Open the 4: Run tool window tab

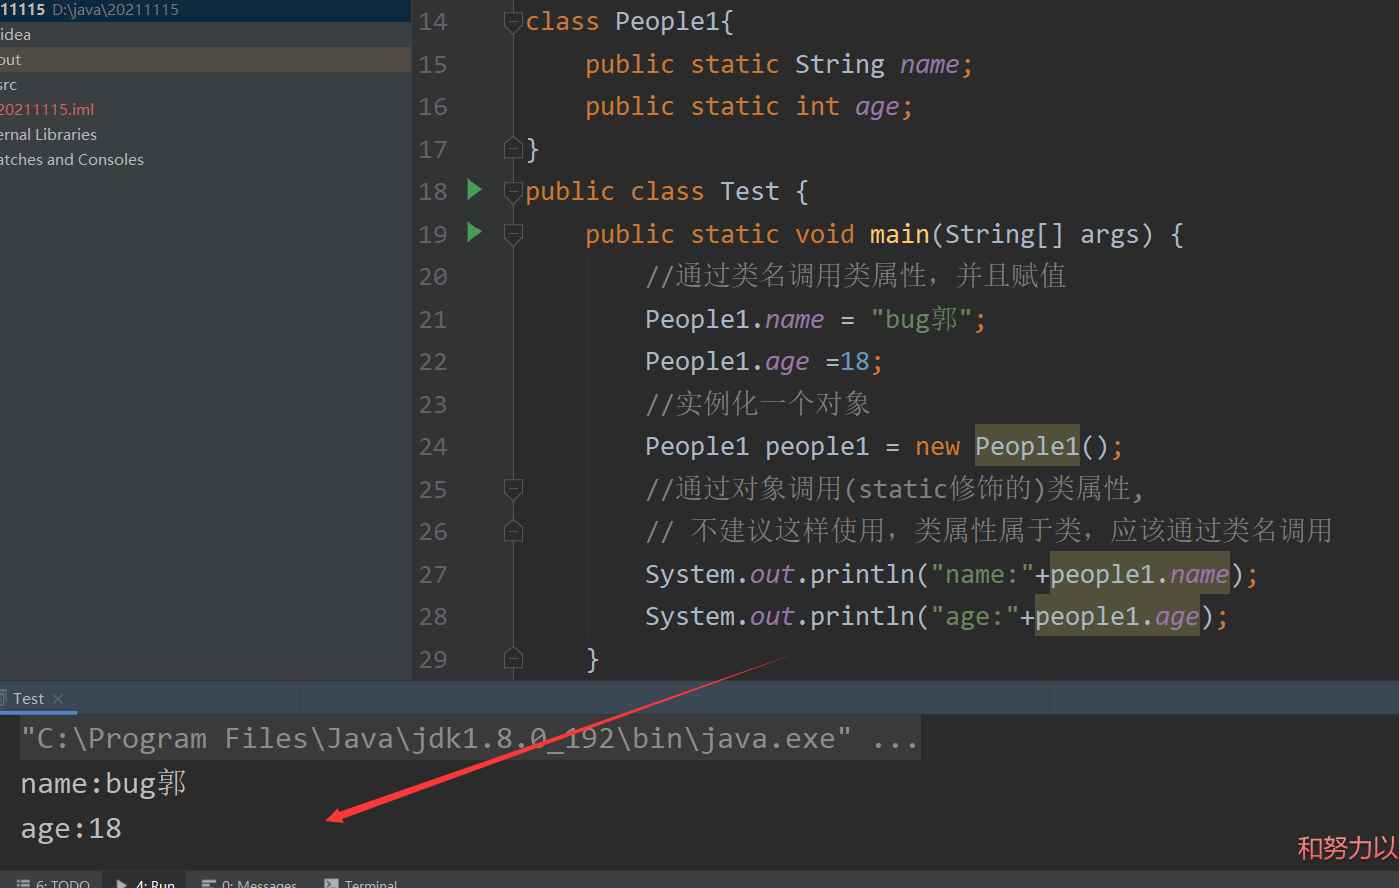(146, 883)
